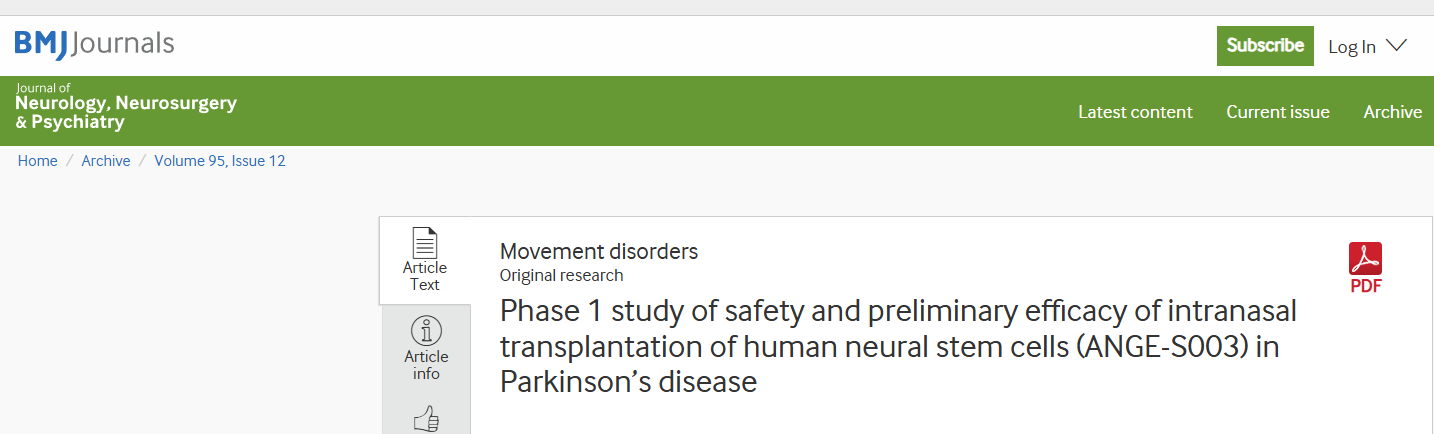Download the article via red PDF icon
Viewport: 1434px width, 434px height.
(1365, 259)
